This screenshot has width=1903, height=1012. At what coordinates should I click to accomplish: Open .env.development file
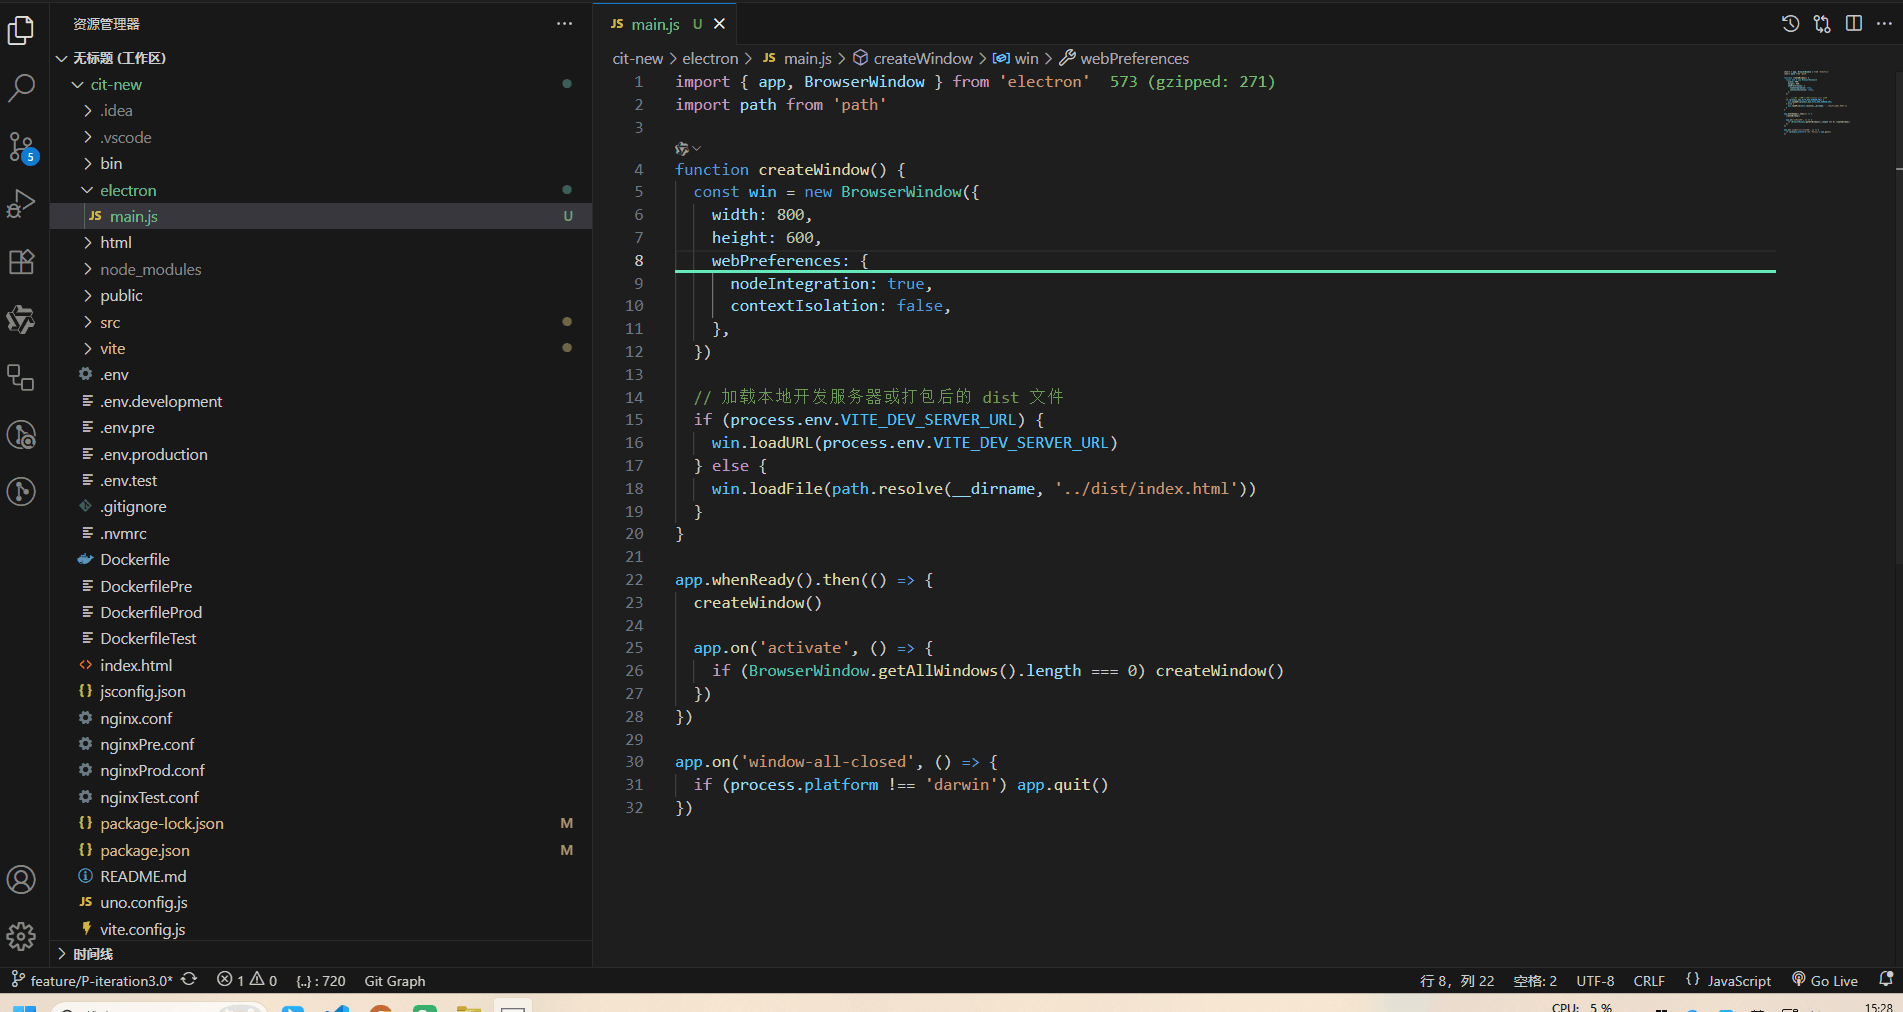click(x=321, y=401)
